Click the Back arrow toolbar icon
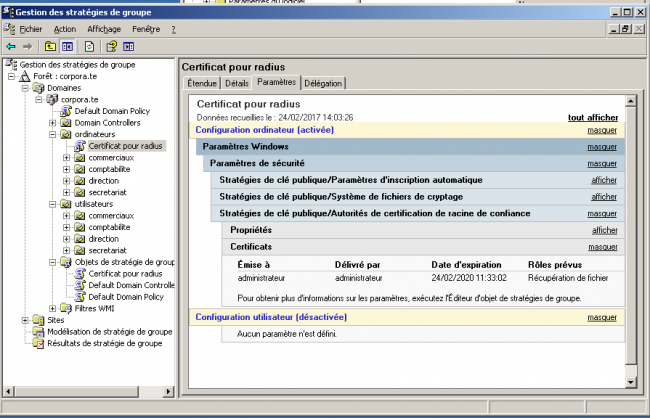Viewport: 650px width, 418px height. click(x=11, y=46)
